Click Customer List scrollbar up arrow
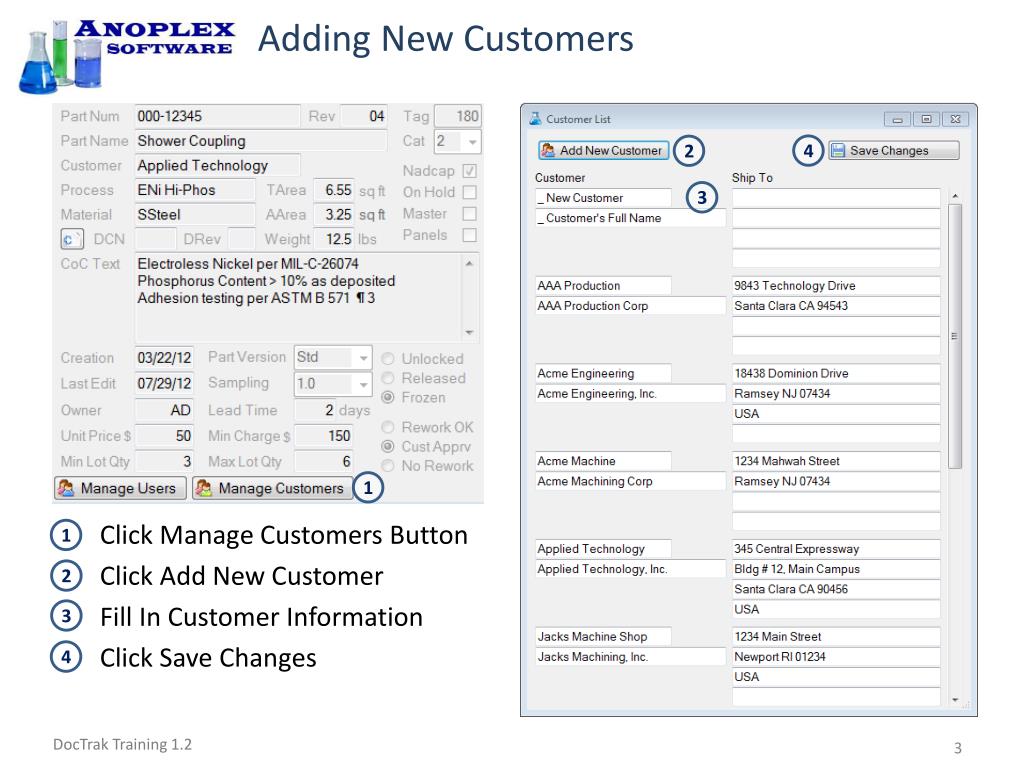1024x768 pixels. [955, 196]
